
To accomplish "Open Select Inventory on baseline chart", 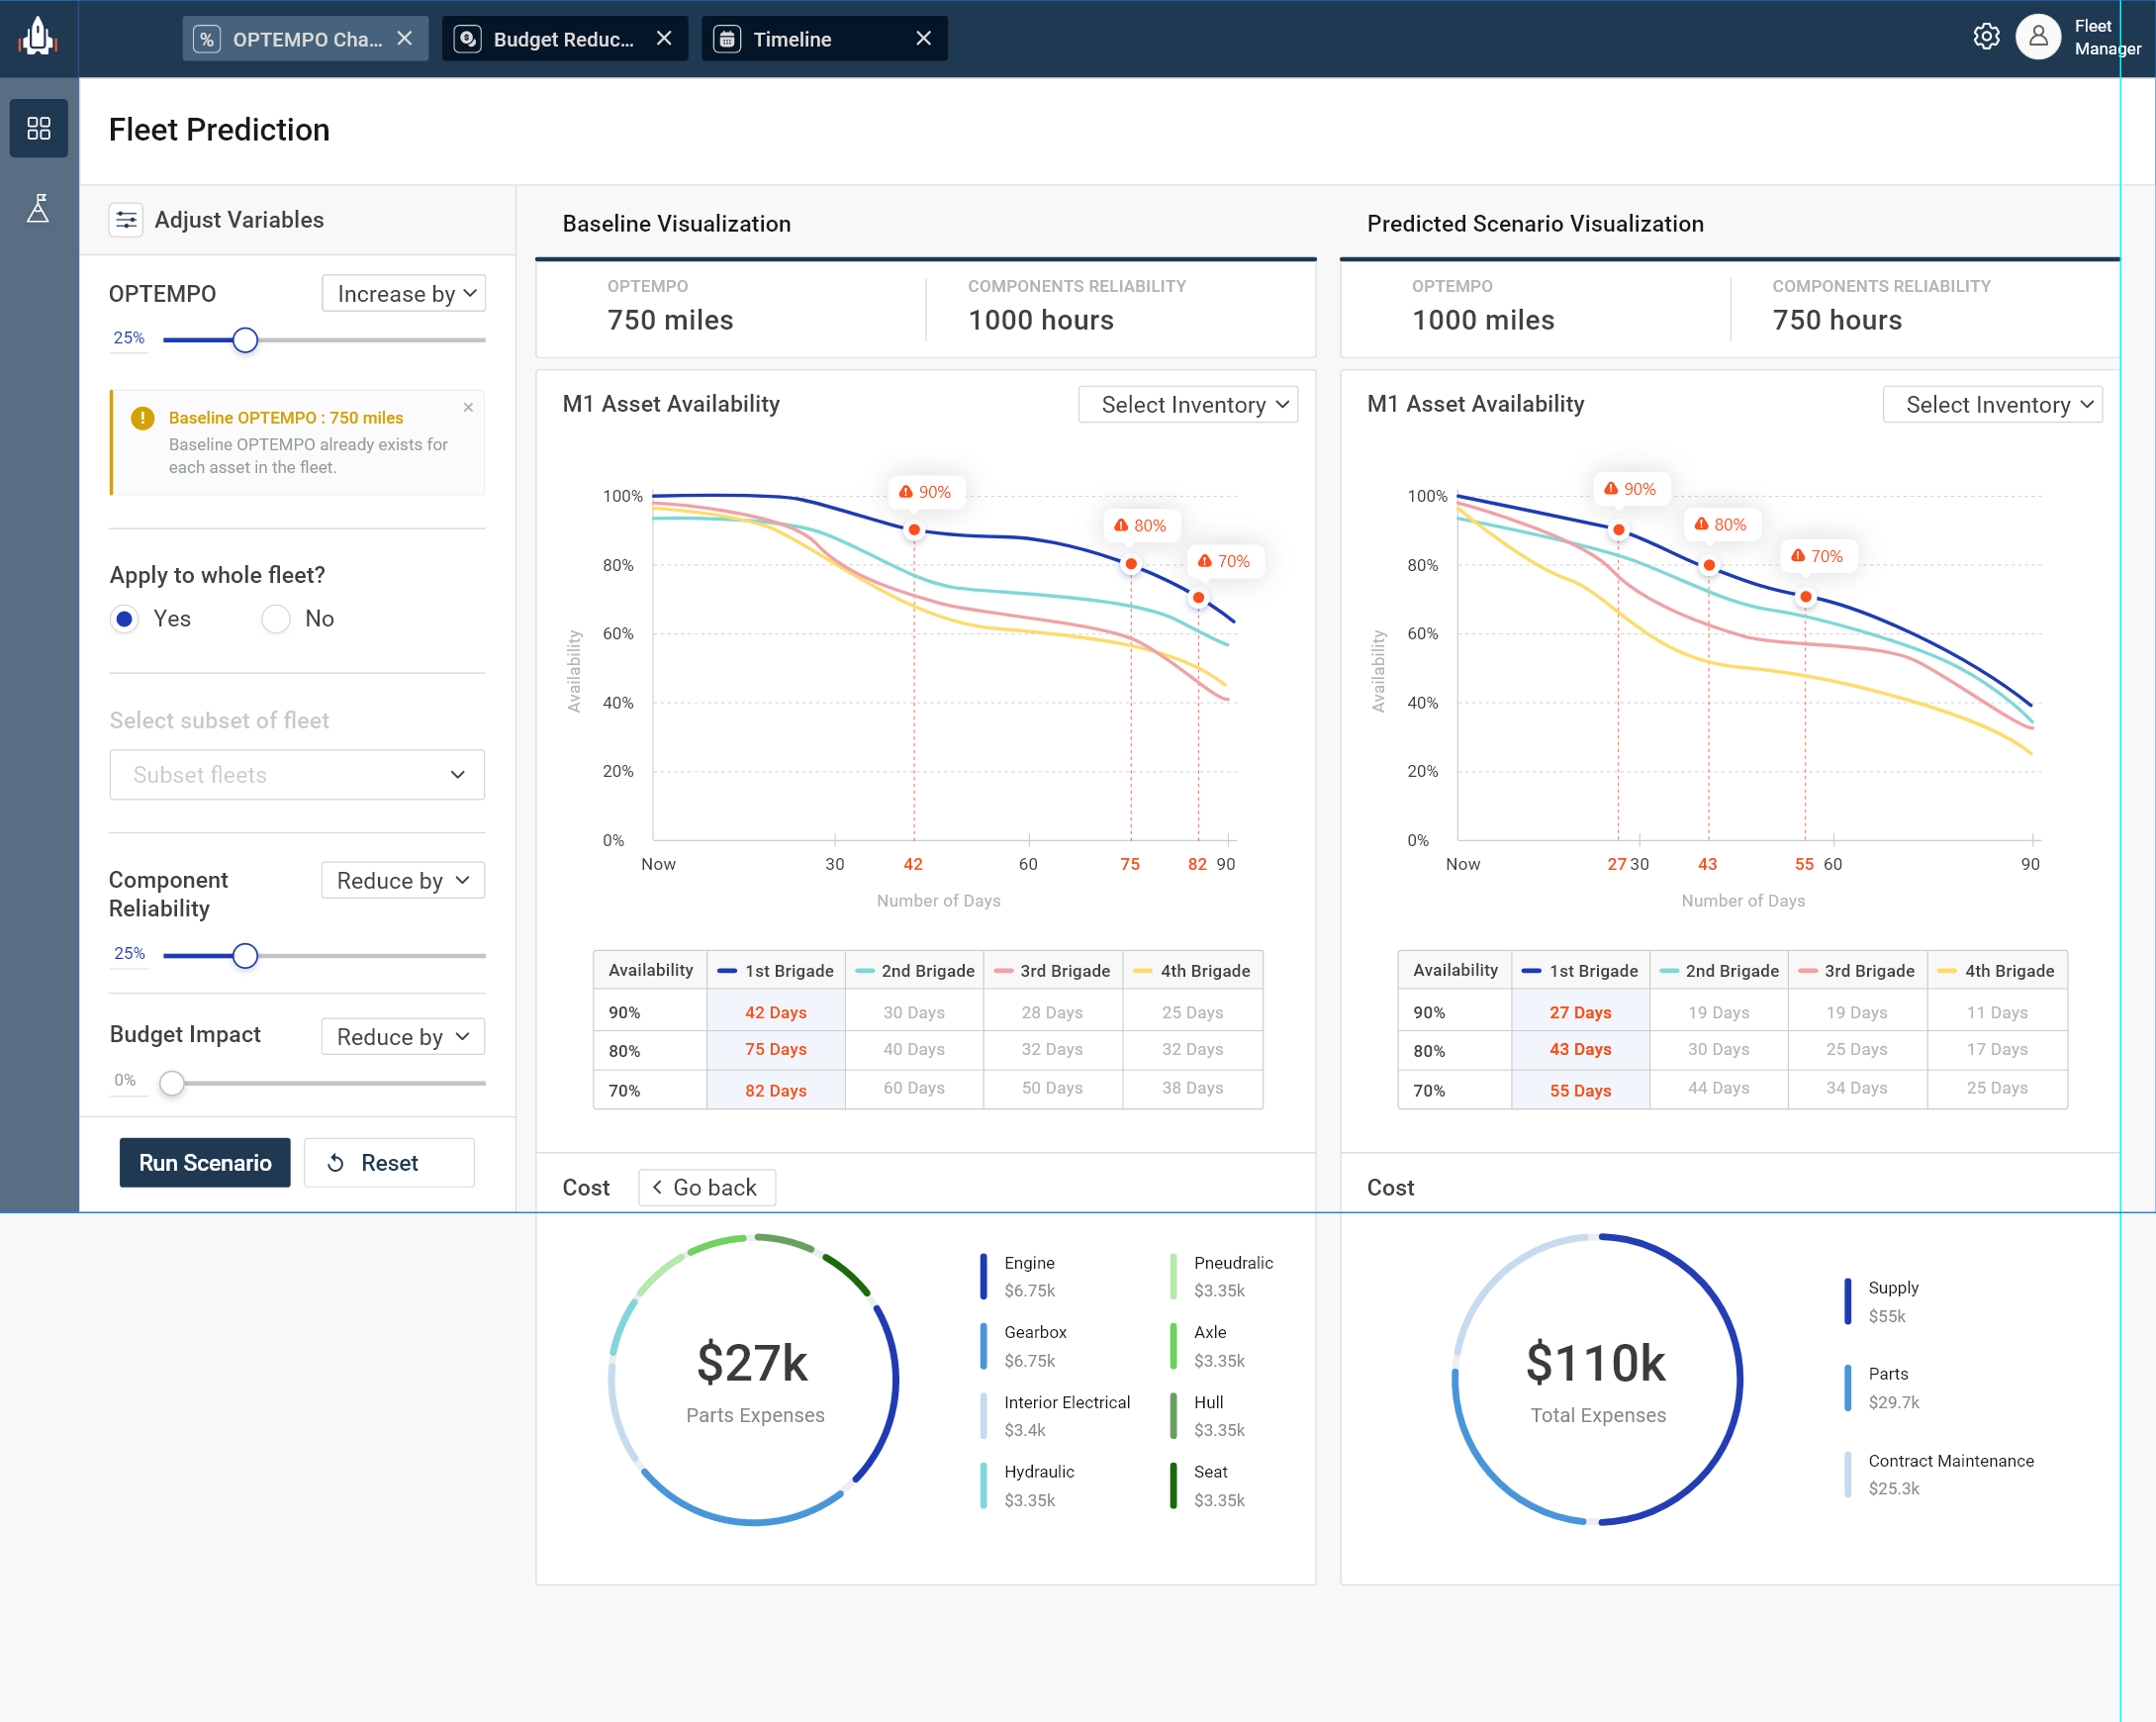I will click(x=1187, y=404).
